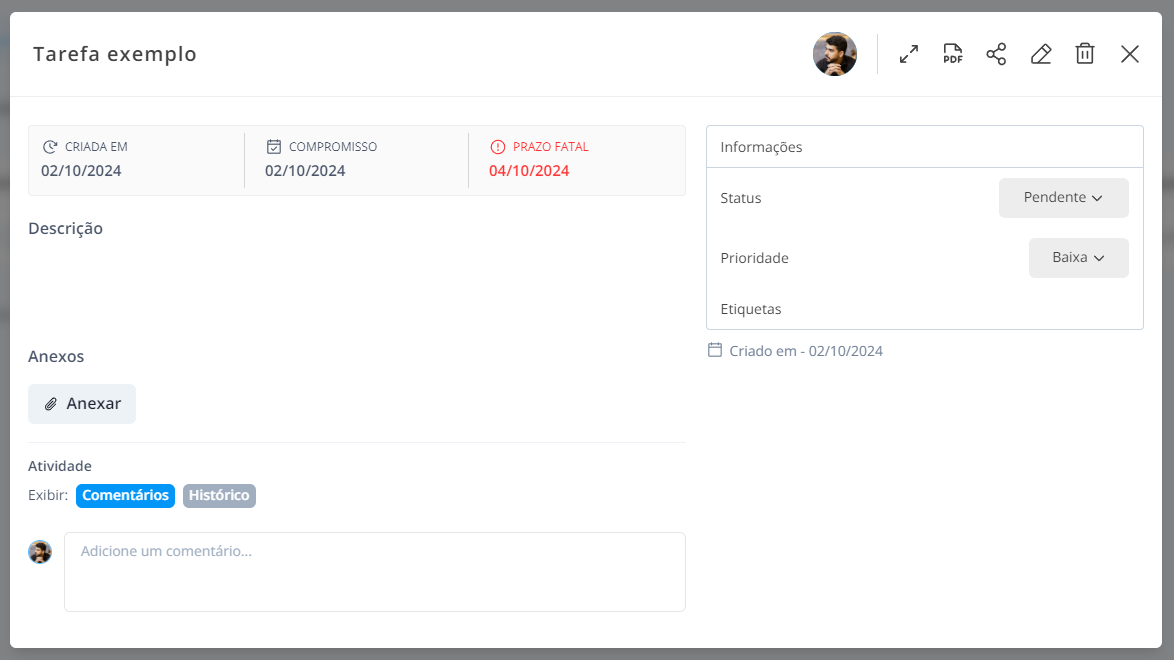Select the Criada em date 02/10/2024
Image resolution: width=1174 pixels, height=660 pixels.
point(81,171)
